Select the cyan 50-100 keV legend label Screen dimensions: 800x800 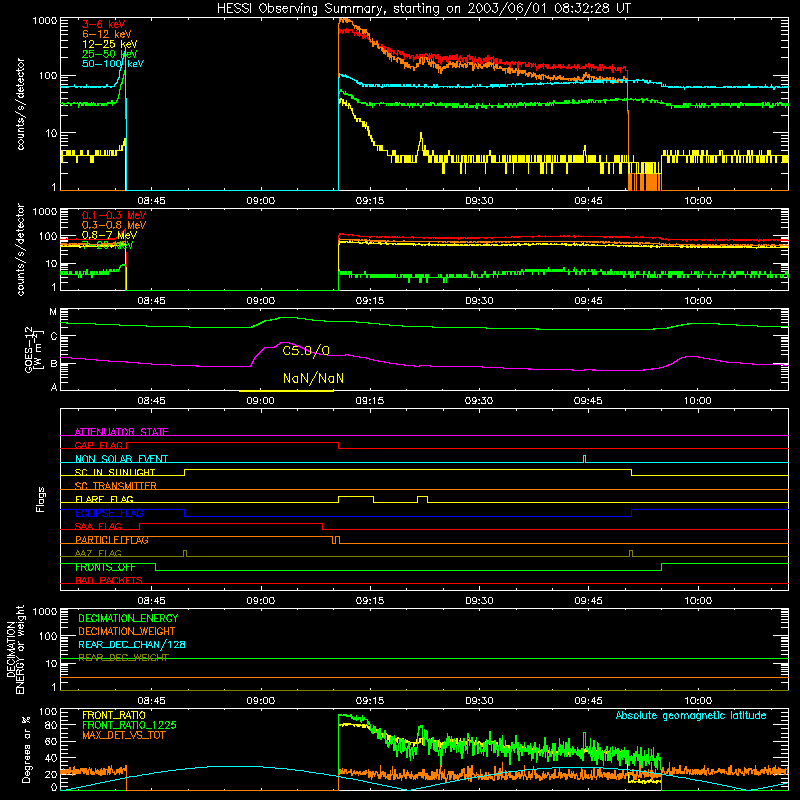(x=113, y=64)
